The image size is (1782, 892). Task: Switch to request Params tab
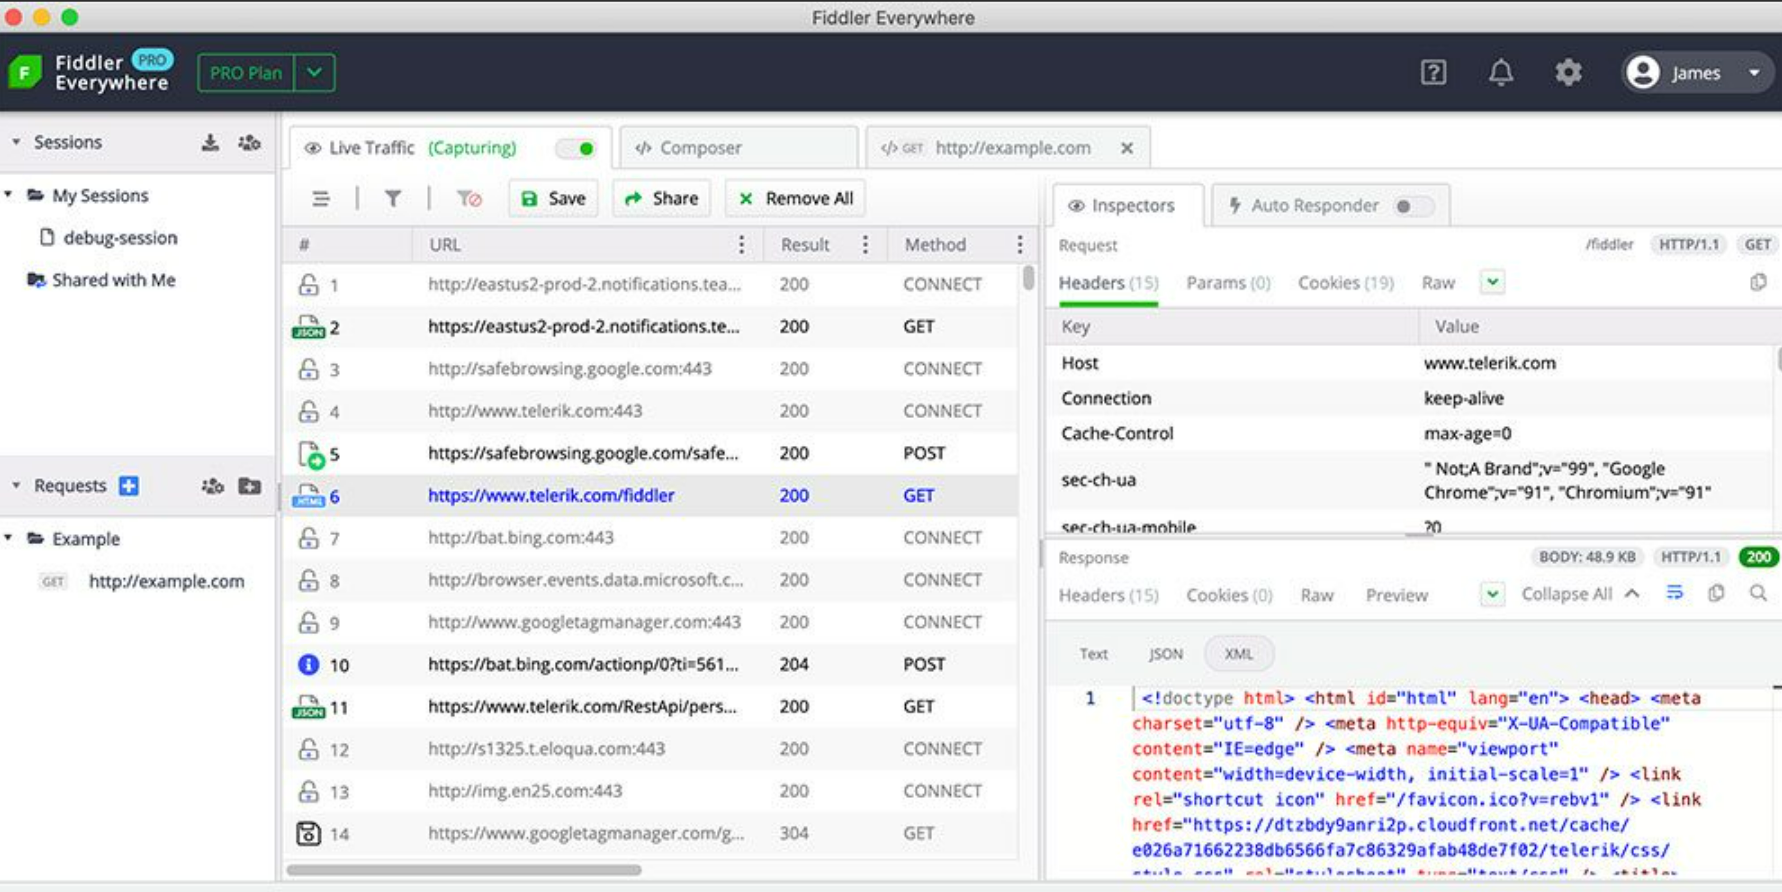tap(1228, 283)
